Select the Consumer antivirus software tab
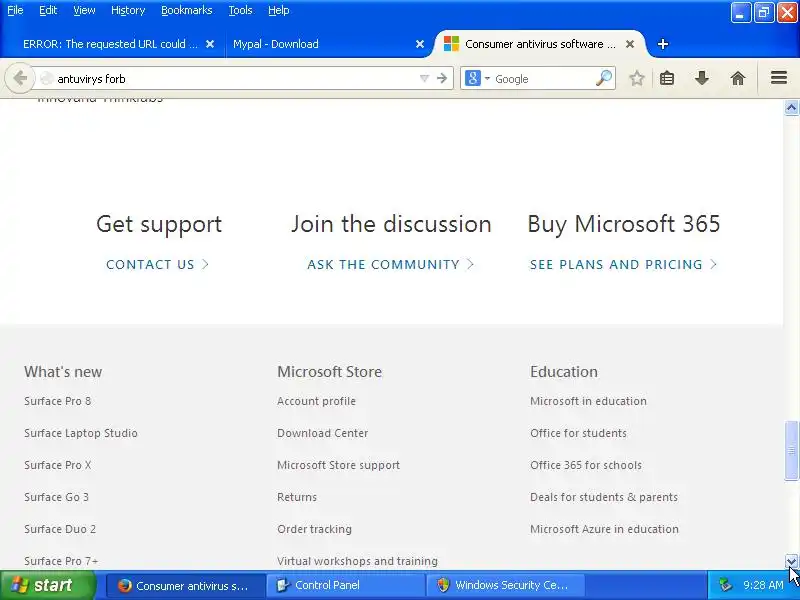This screenshot has height=600, width=800. (x=540, y=44)
